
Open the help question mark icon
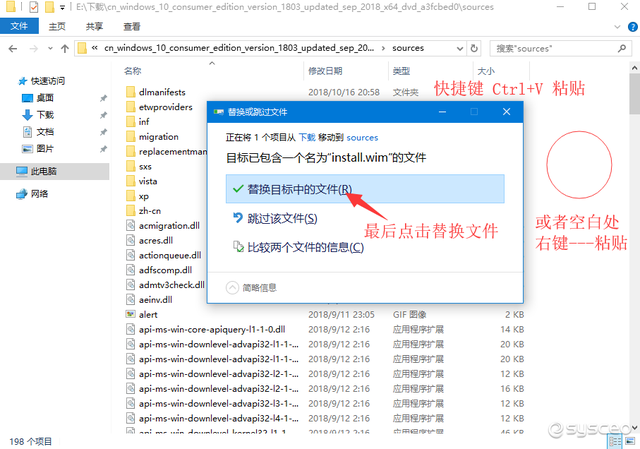632,27
